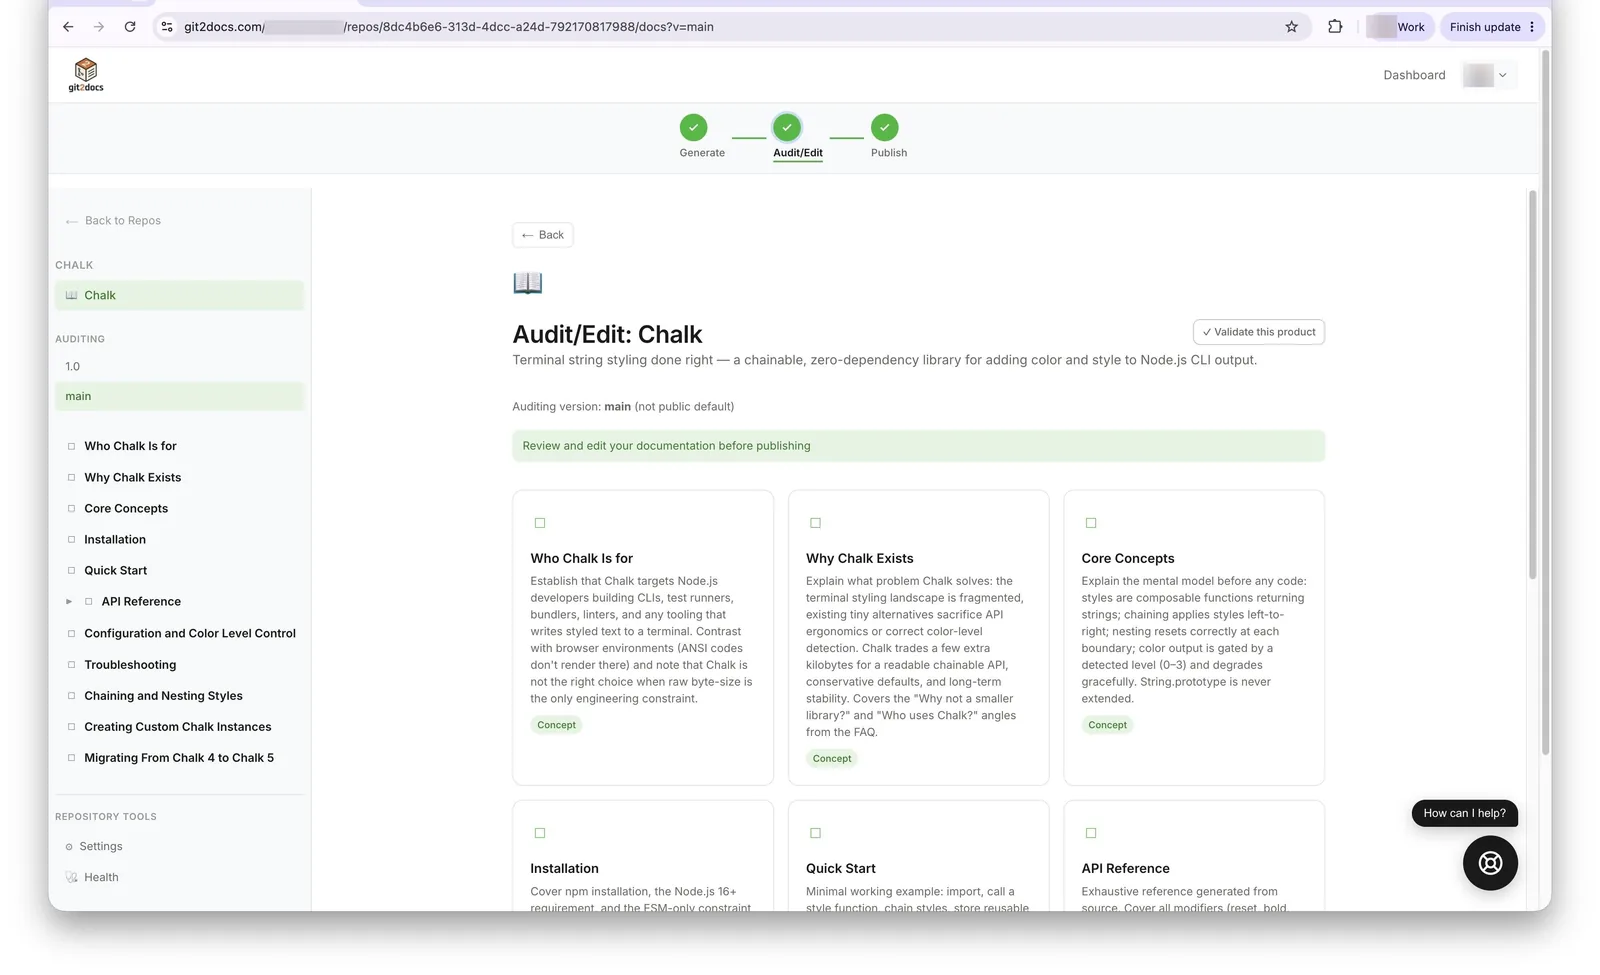Select main version in Auditing
Screen dimensions: 1600x975
pyautogui.click(x=179, y=396)
